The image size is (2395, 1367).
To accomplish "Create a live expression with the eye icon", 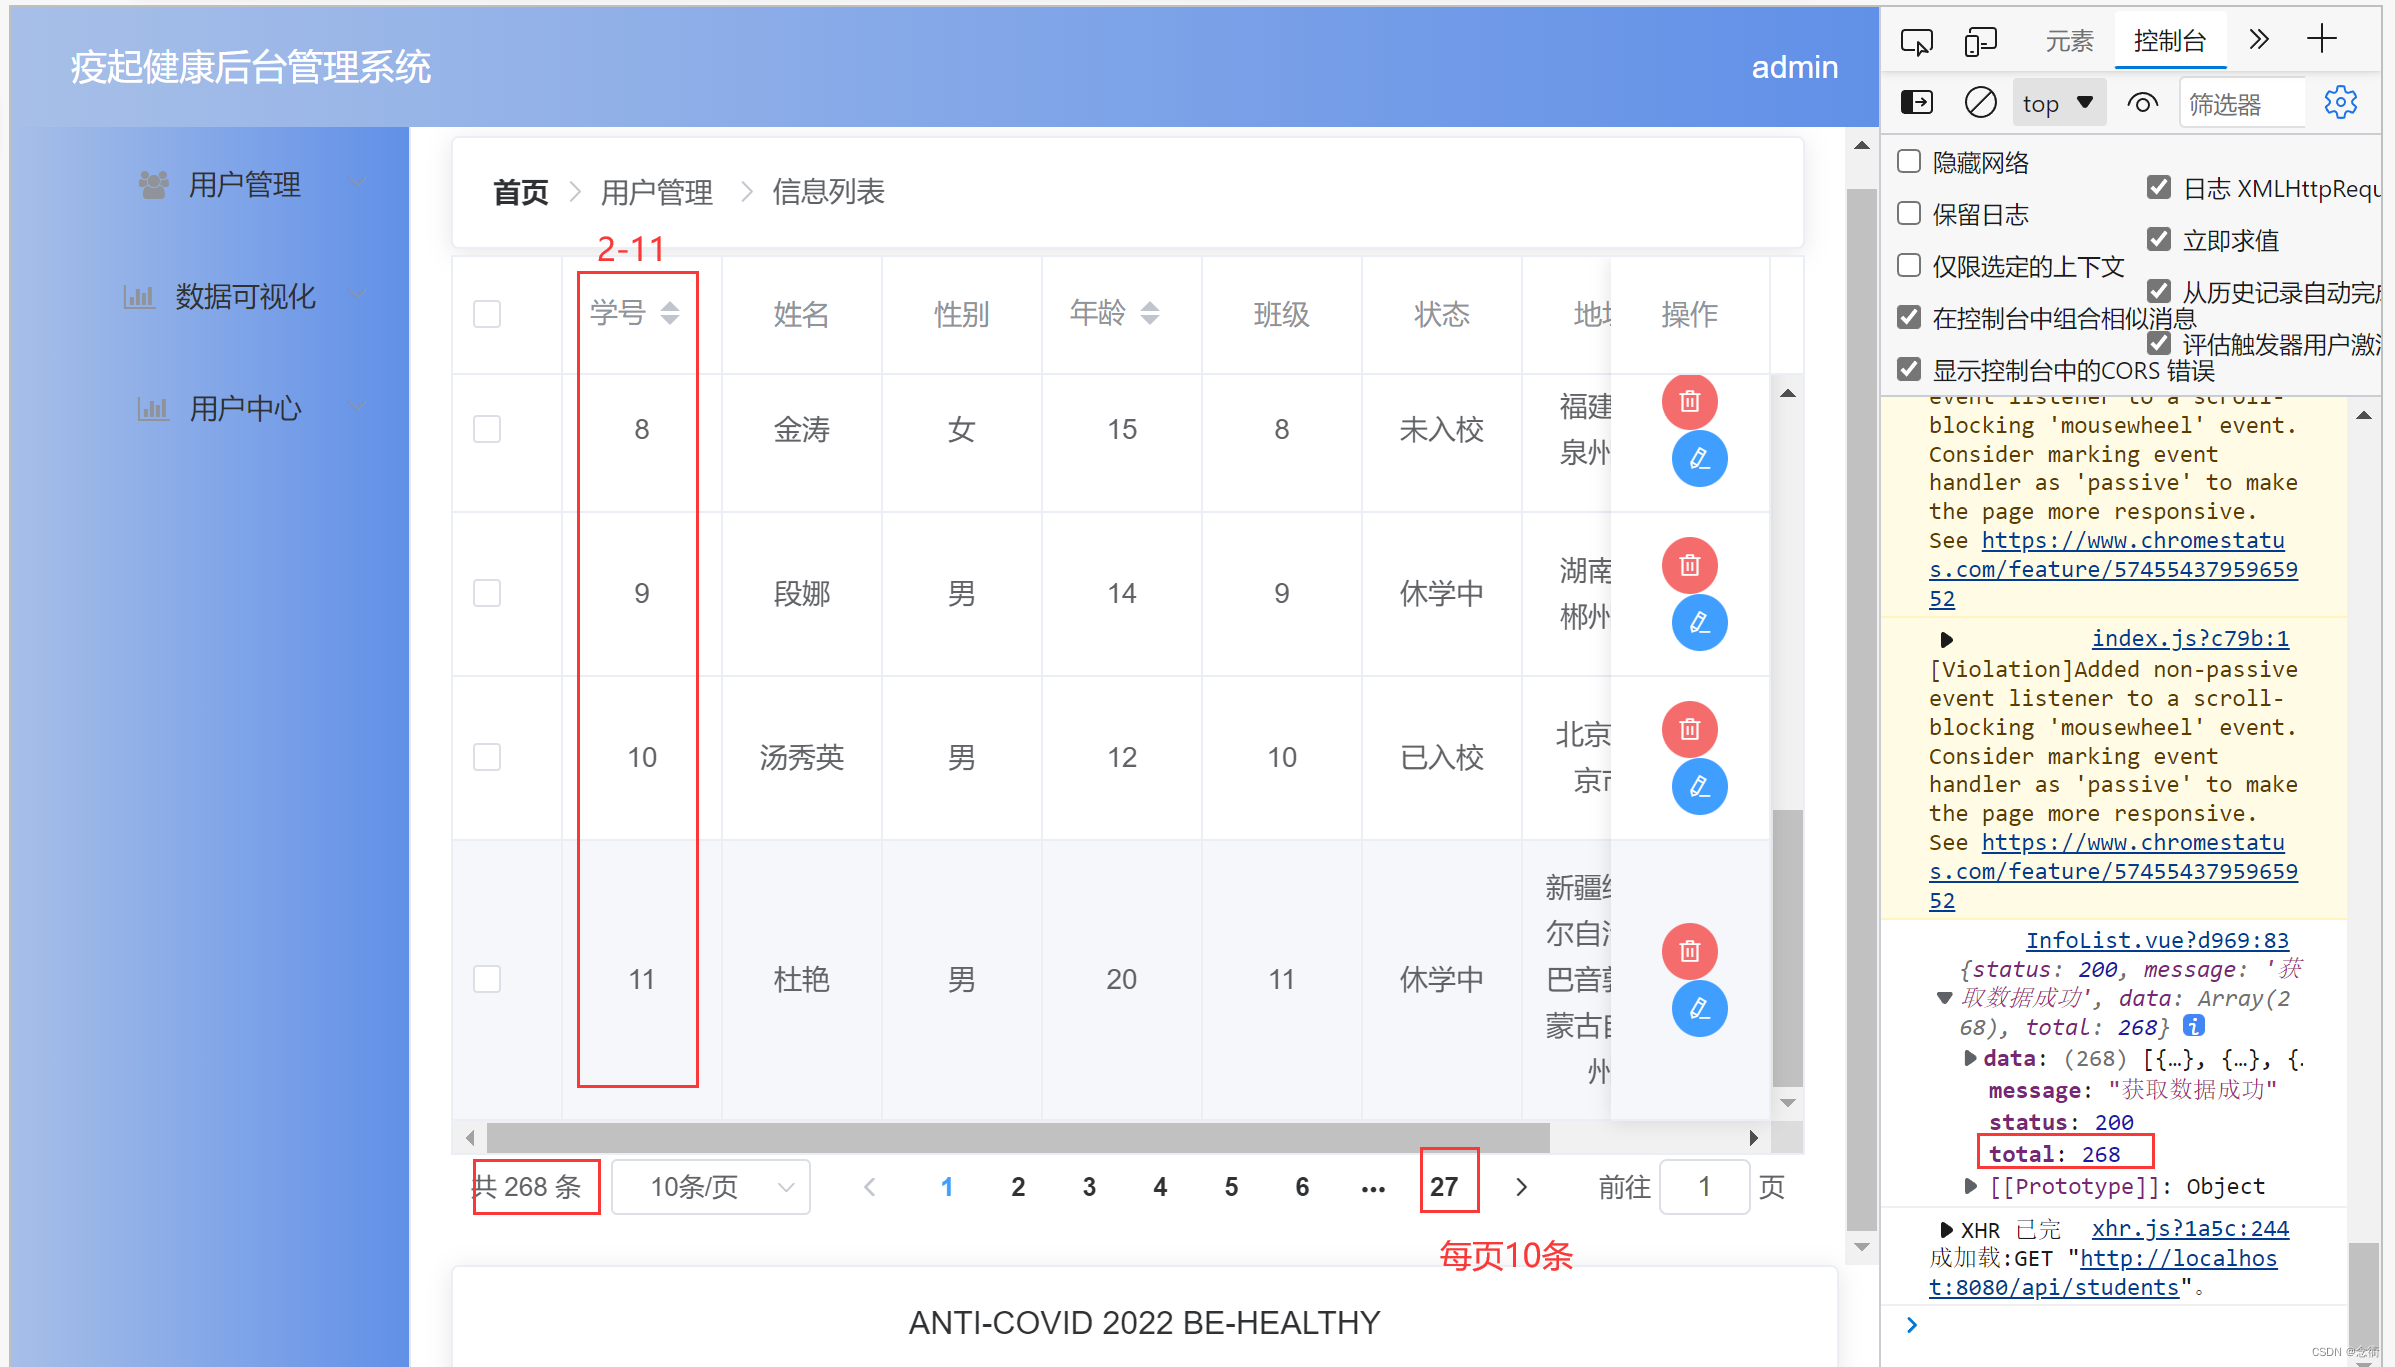I will click(x=2142, y=103).
